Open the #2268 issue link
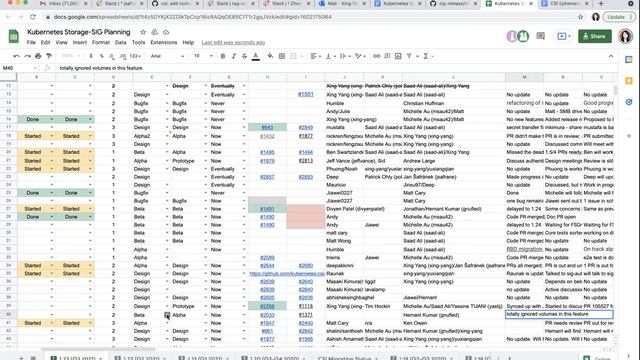The height and width of the screenshot is (360, 640). tap(267, 306)
